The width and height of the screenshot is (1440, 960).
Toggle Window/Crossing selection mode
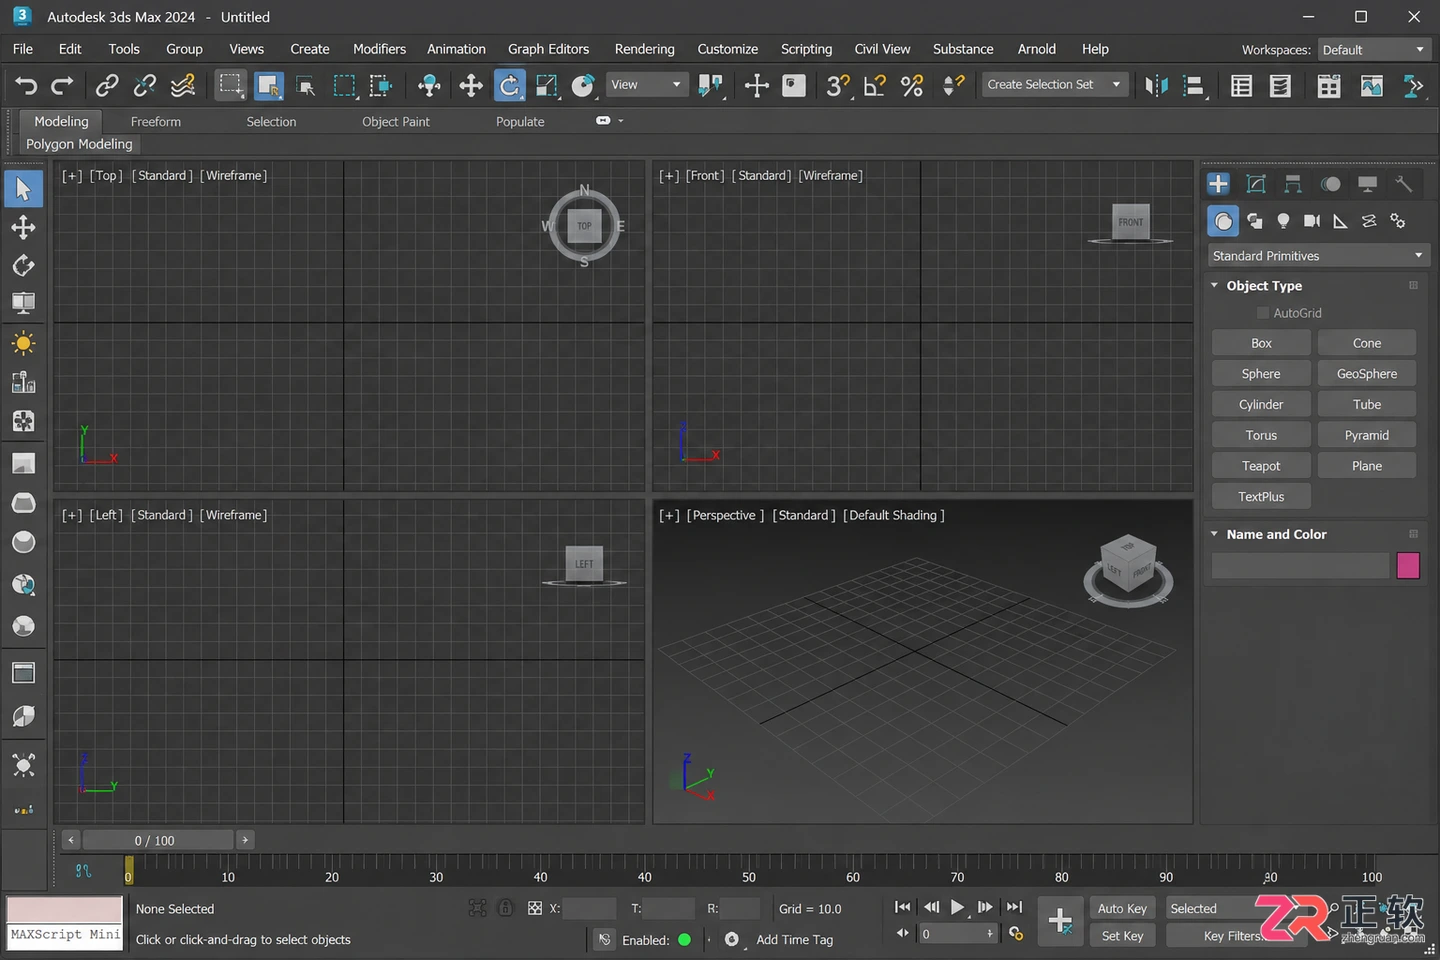tap(381, 86)
